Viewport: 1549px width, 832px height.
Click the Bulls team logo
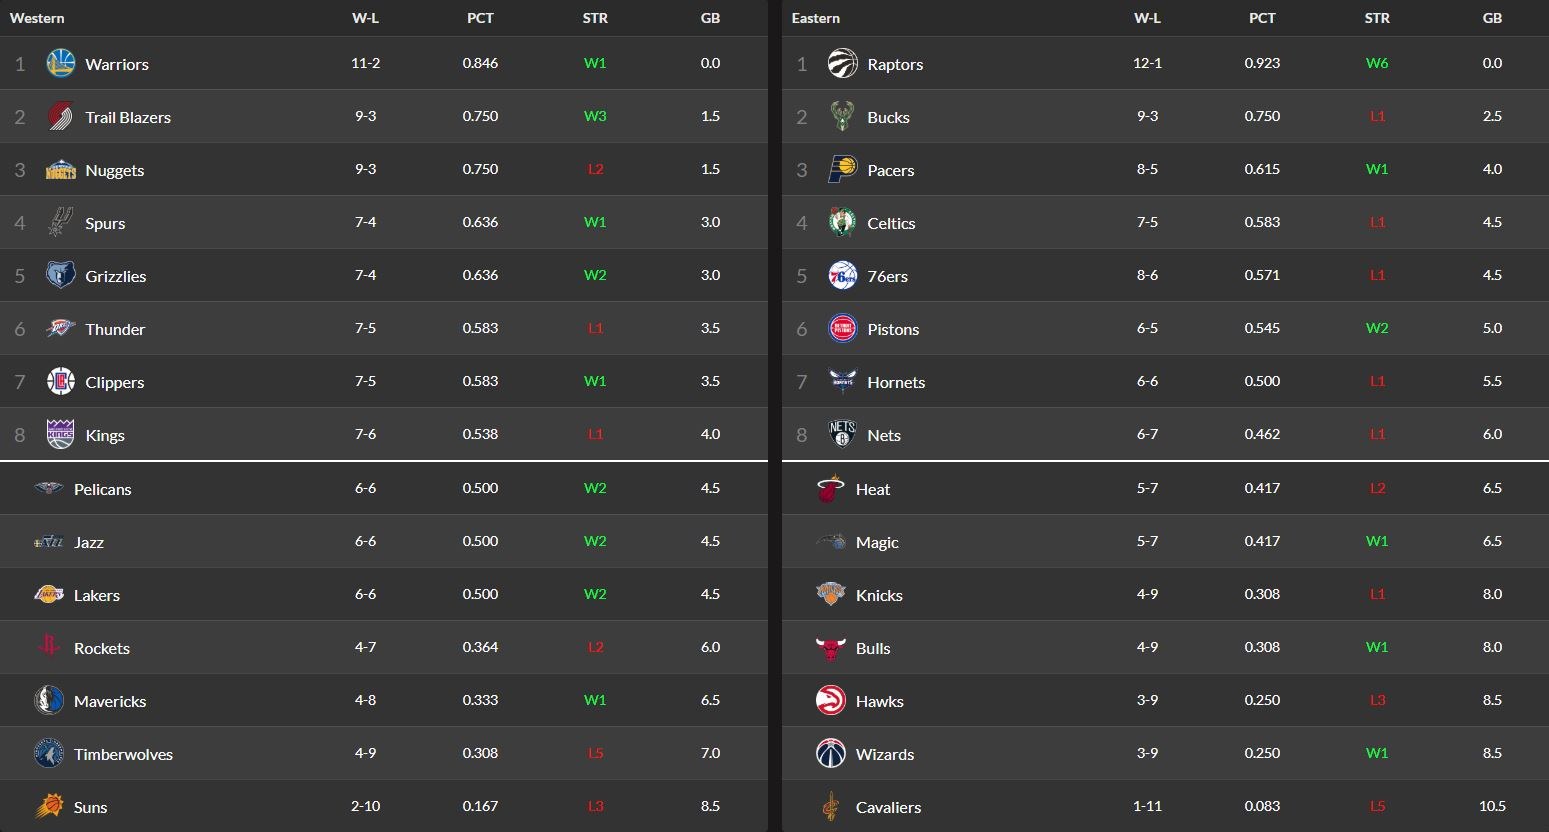click(831, 648)
